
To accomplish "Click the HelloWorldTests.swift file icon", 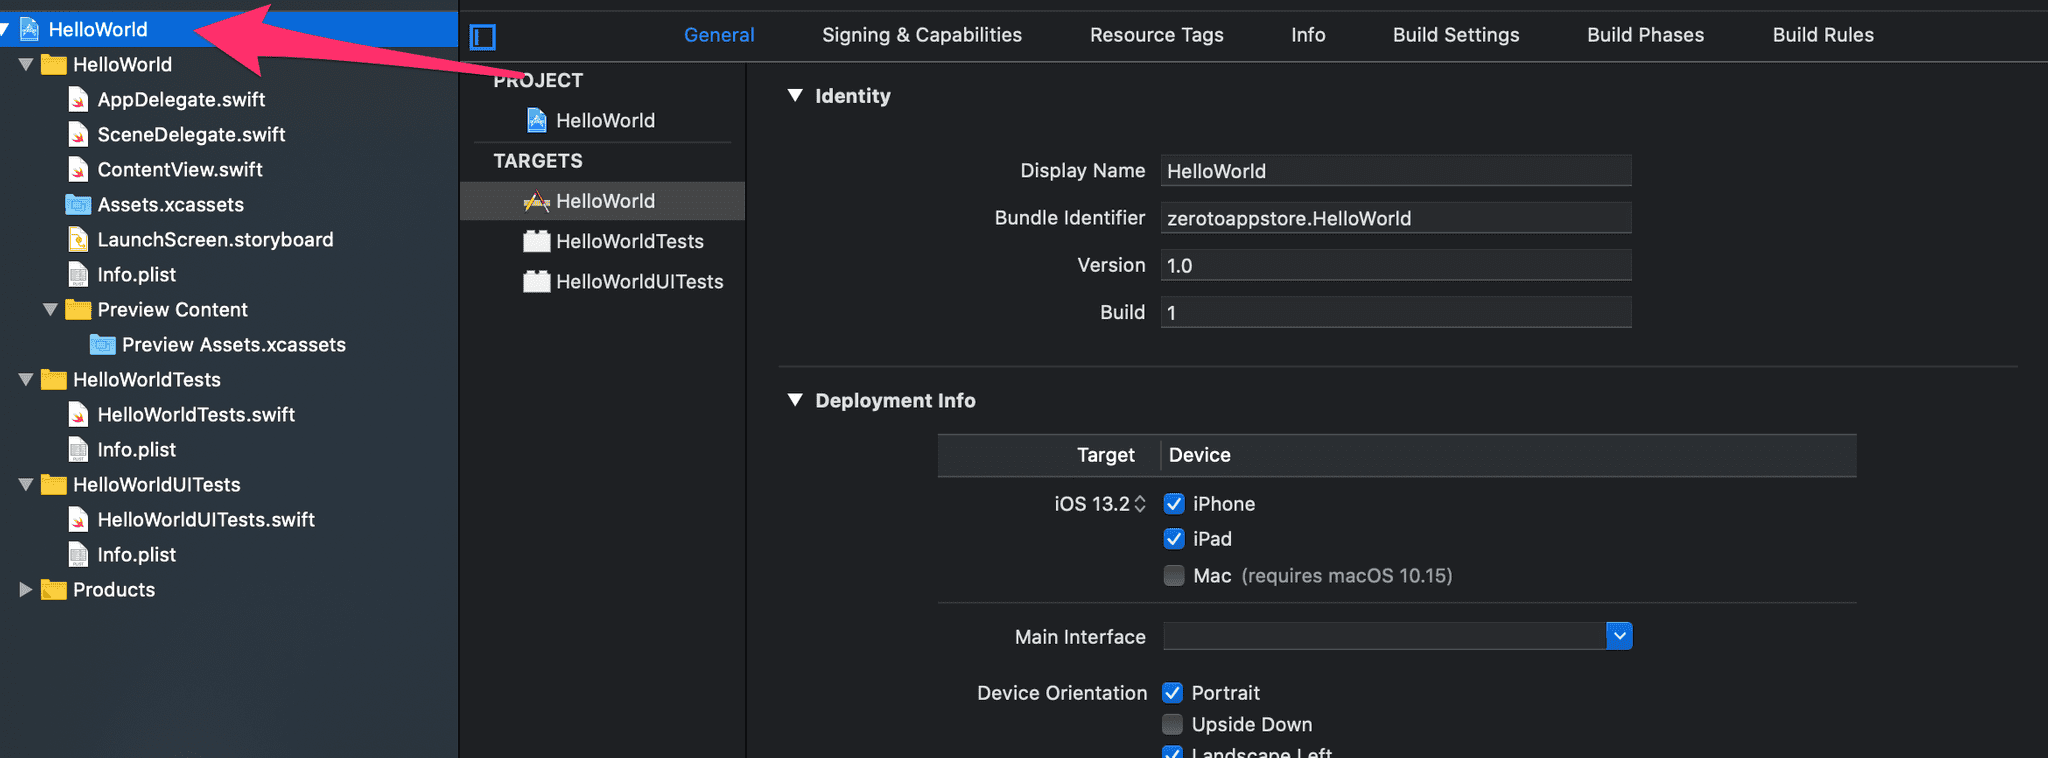I will [78, 414].
